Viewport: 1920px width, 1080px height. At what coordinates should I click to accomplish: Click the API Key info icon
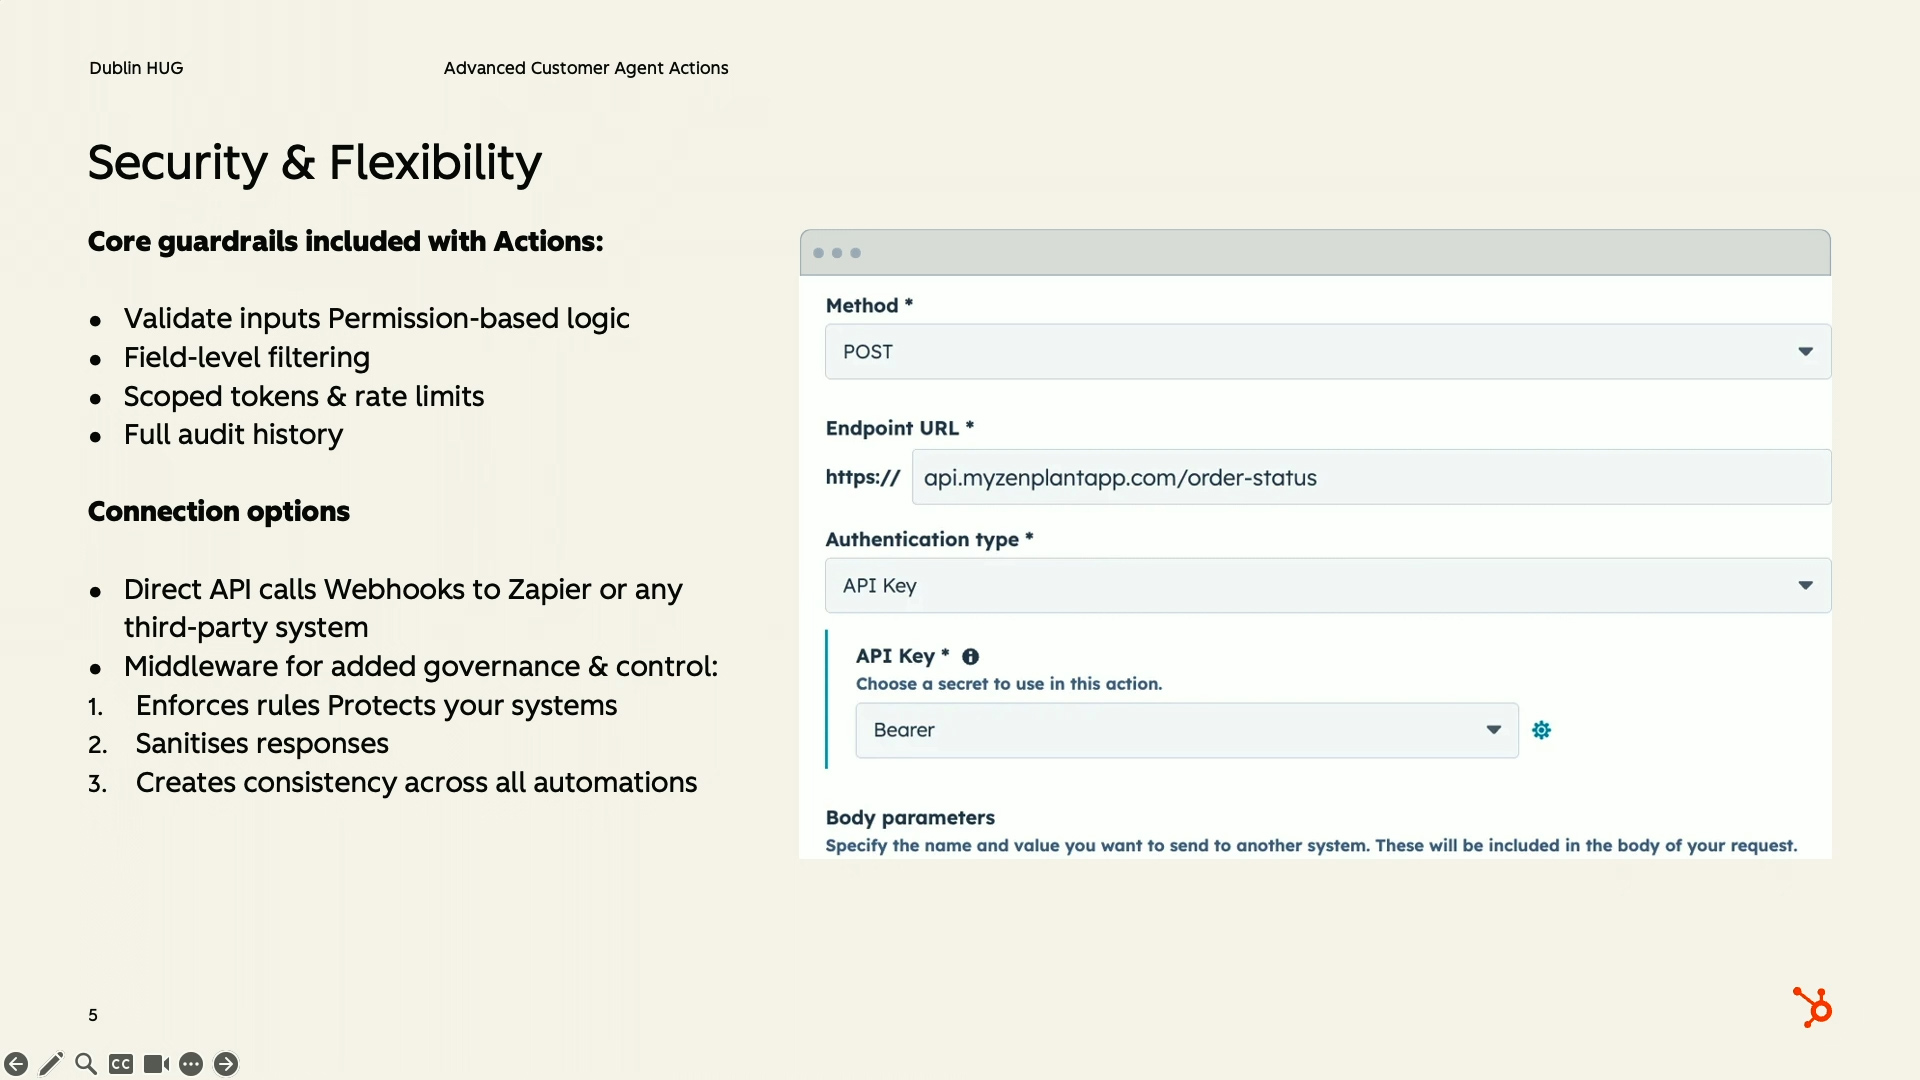(x=970, y=657)
